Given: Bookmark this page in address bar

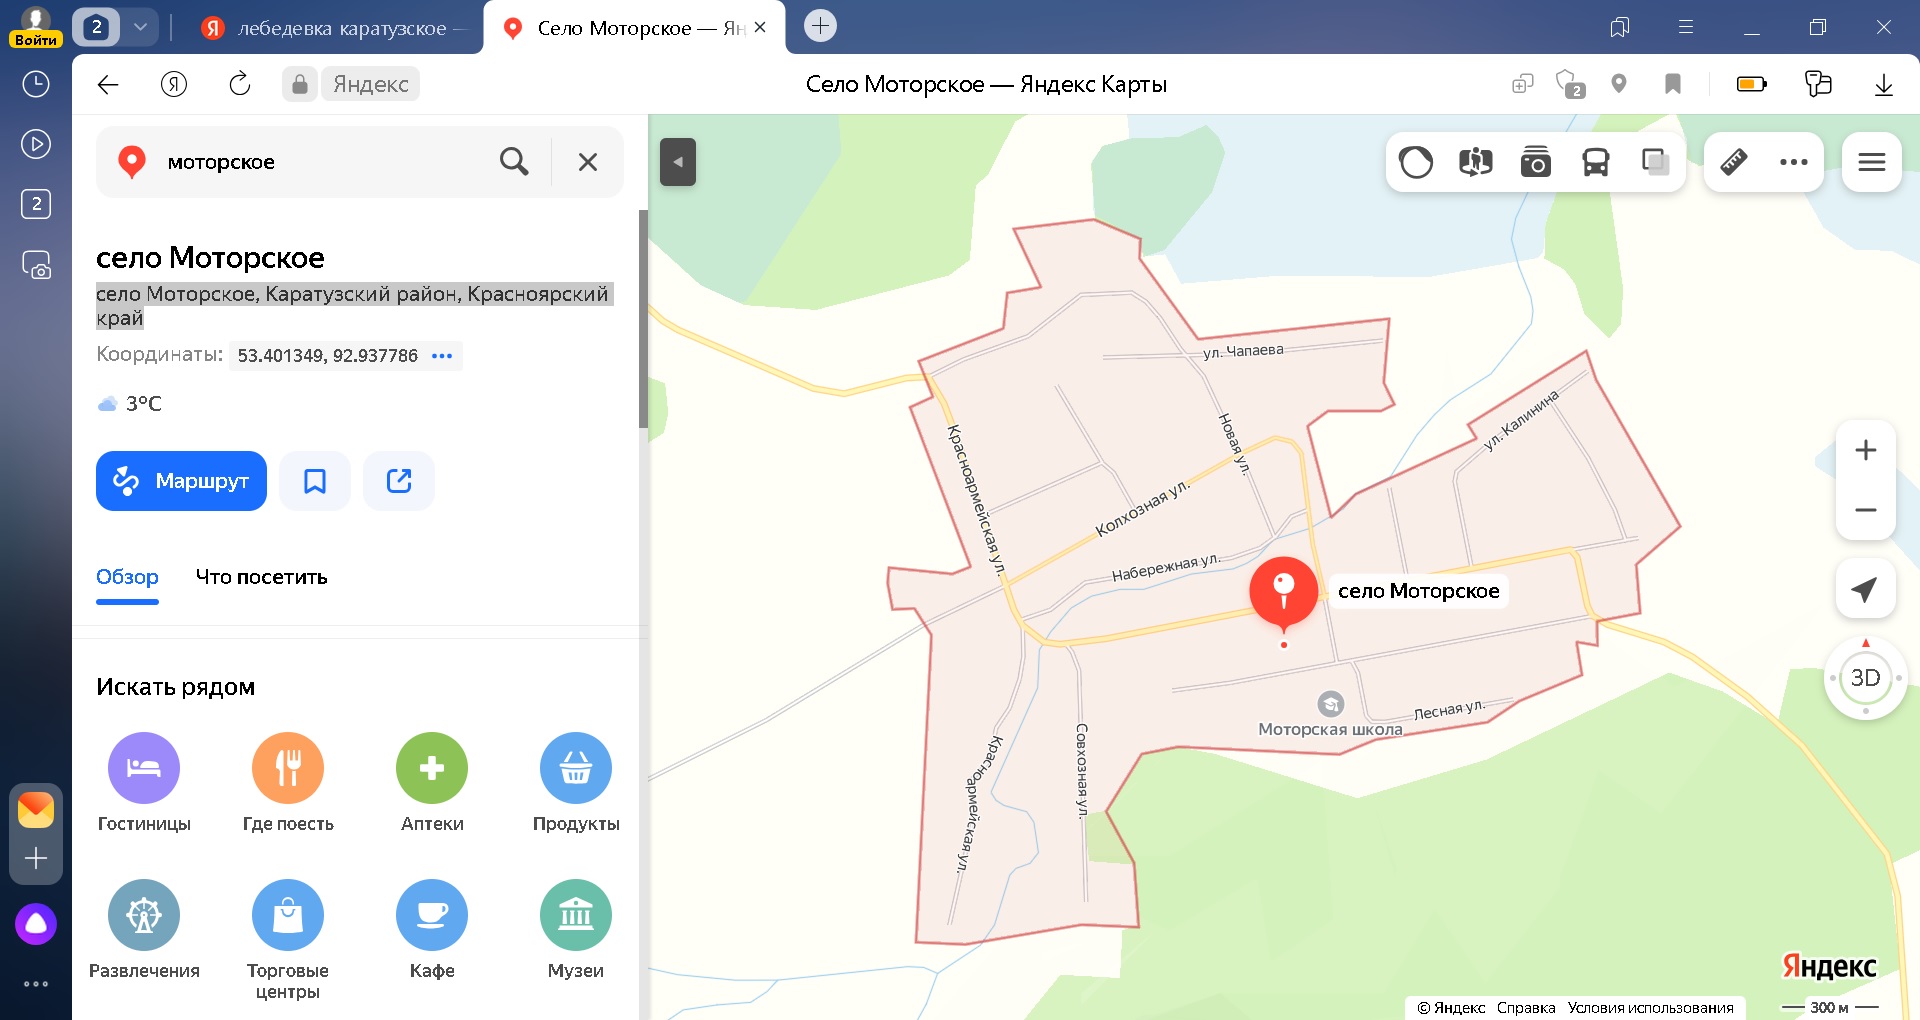Looking at the screenshot, I should tap(1673, 84).
